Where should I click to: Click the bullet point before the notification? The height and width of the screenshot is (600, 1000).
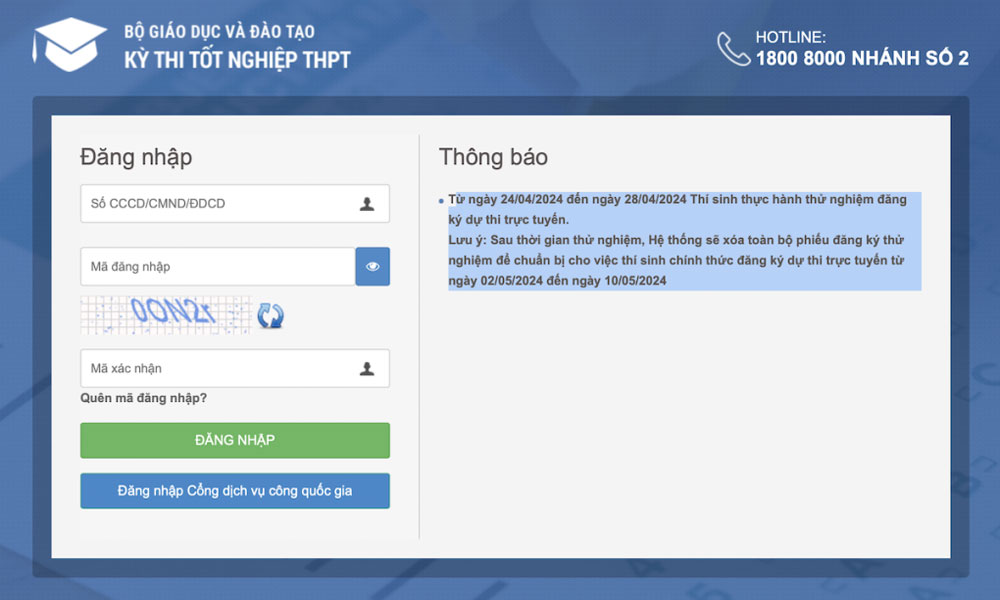click(x=442, y=201)
